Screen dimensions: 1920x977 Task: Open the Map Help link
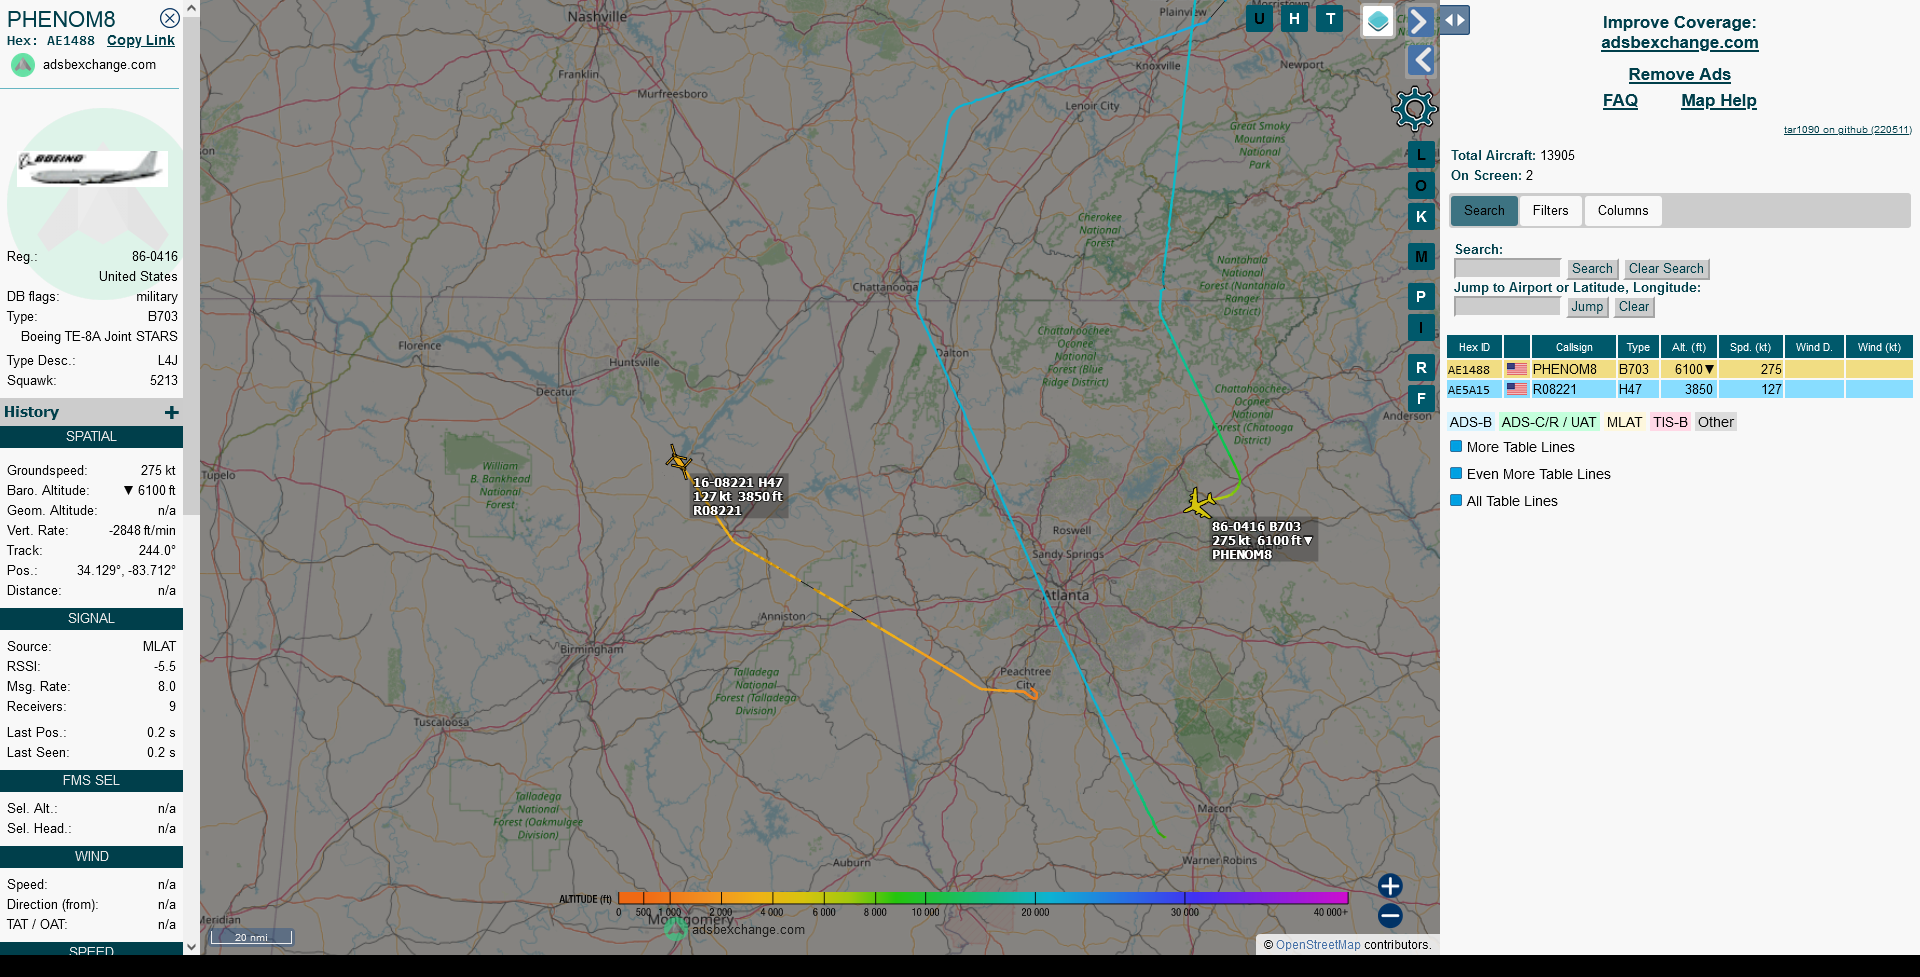[1718, 100]
